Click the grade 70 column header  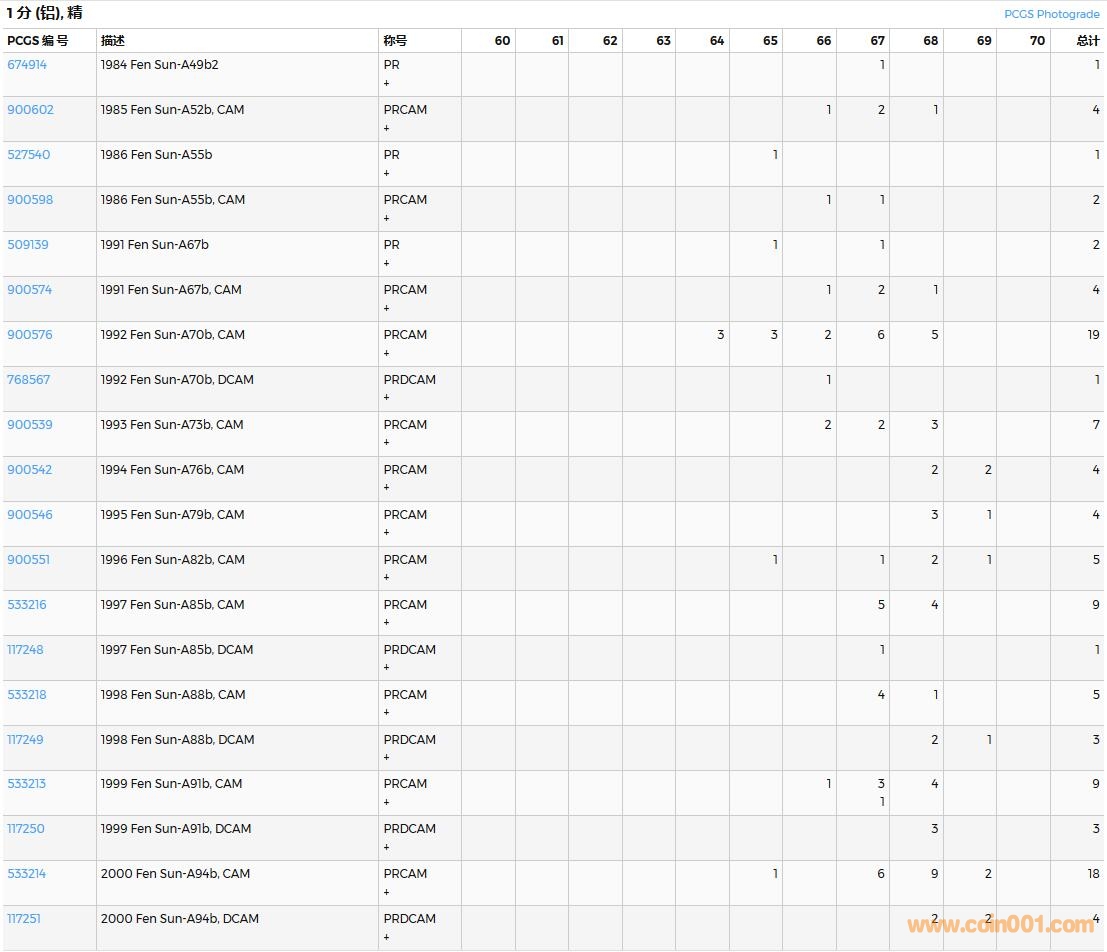1037,41
